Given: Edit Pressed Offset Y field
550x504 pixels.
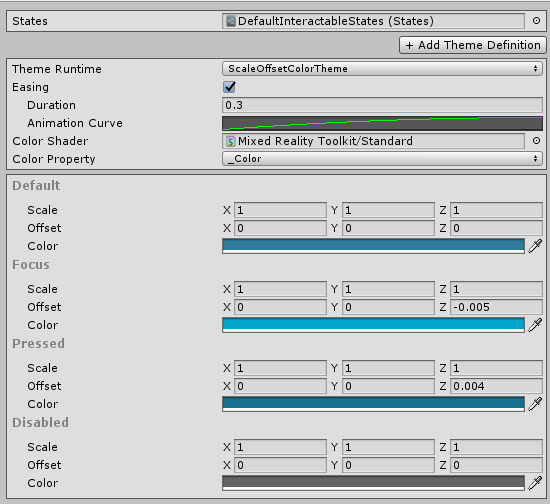Looking at the screenshot, I should coord(388,386).
